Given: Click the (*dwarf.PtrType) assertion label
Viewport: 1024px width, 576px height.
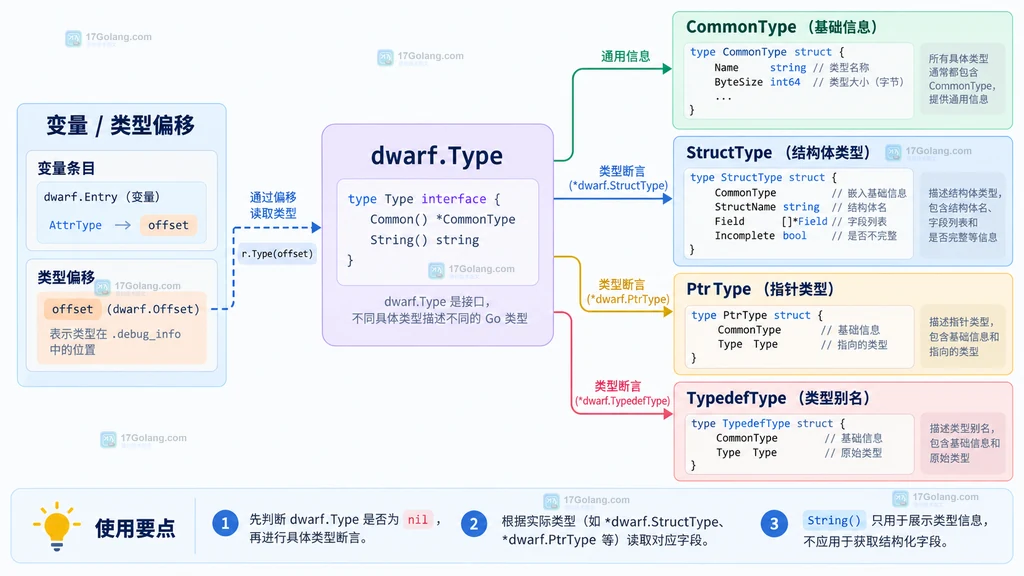Looking at the screenshot, I should (628, 299).
